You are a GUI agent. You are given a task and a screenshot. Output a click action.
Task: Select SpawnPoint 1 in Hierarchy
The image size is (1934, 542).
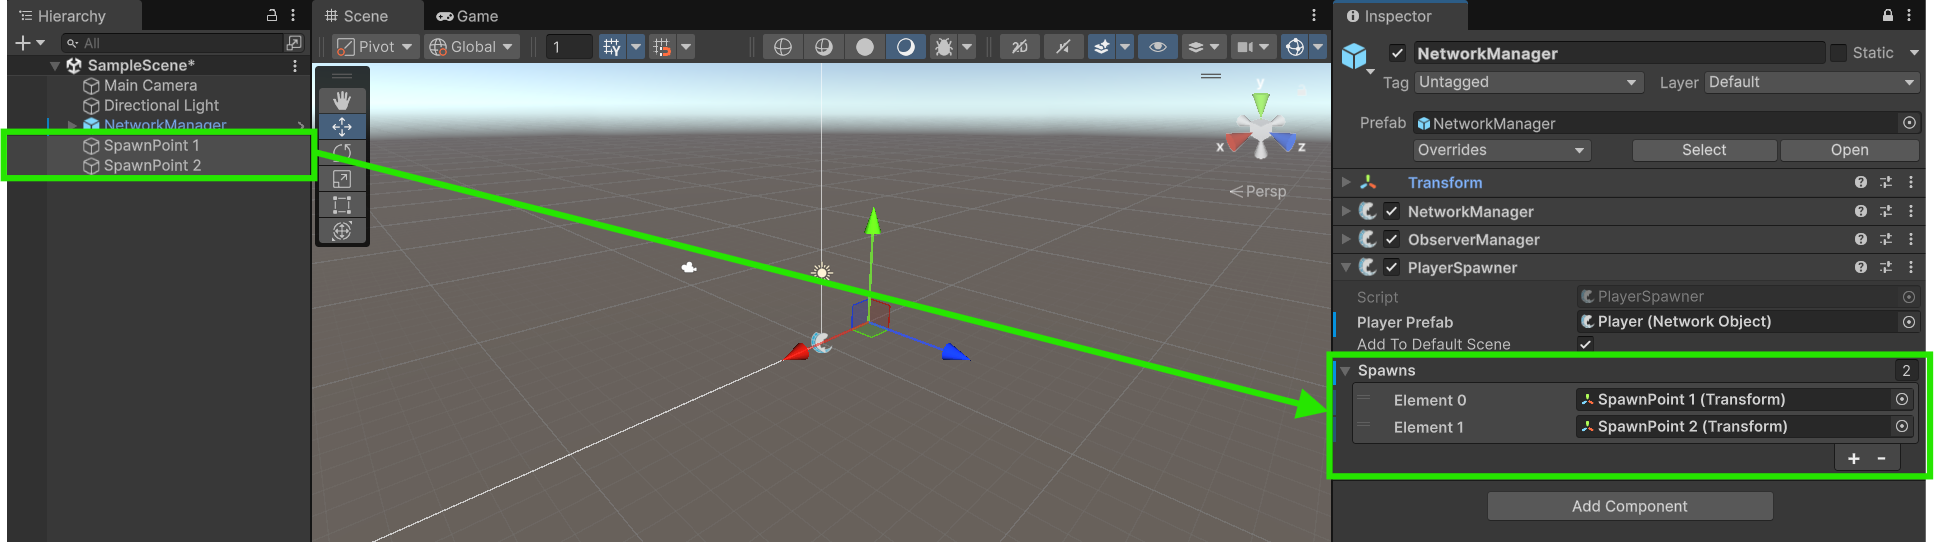pos(151,146)
